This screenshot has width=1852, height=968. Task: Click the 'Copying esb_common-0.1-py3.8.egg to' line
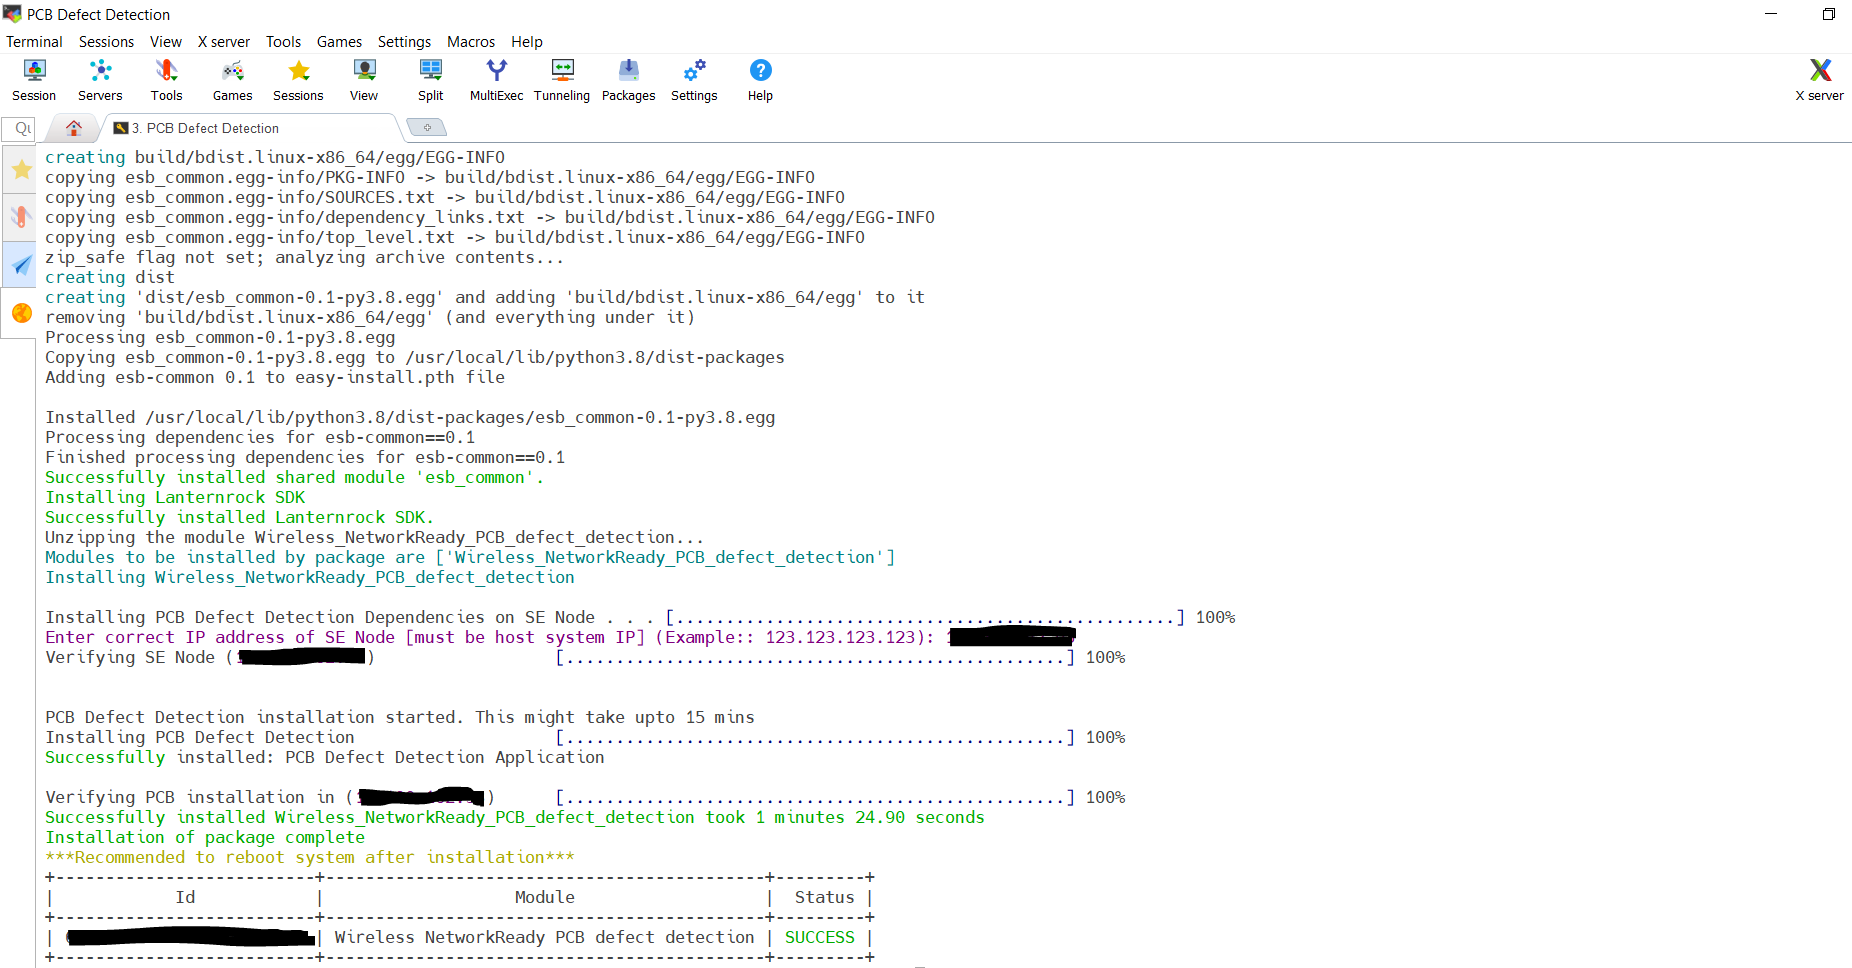pyautogui.click(x=415, y=357)
